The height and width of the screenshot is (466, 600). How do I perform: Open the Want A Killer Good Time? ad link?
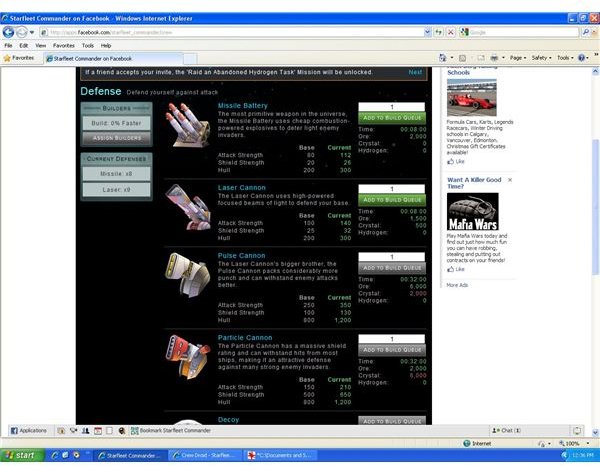474,183
